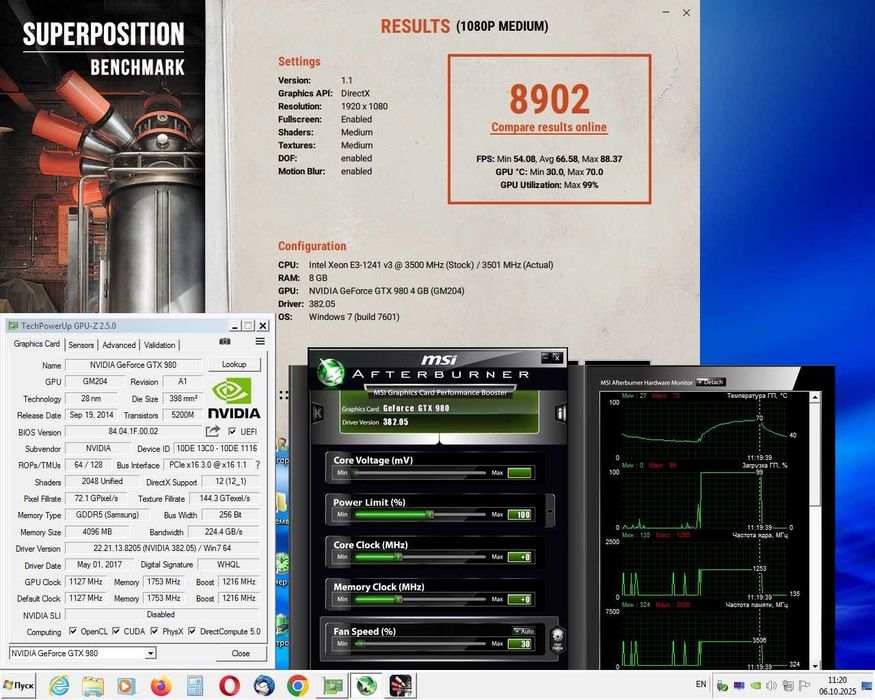Open the Пуск Start button
This screenshot has height=700, width=875.
point(19,685)
